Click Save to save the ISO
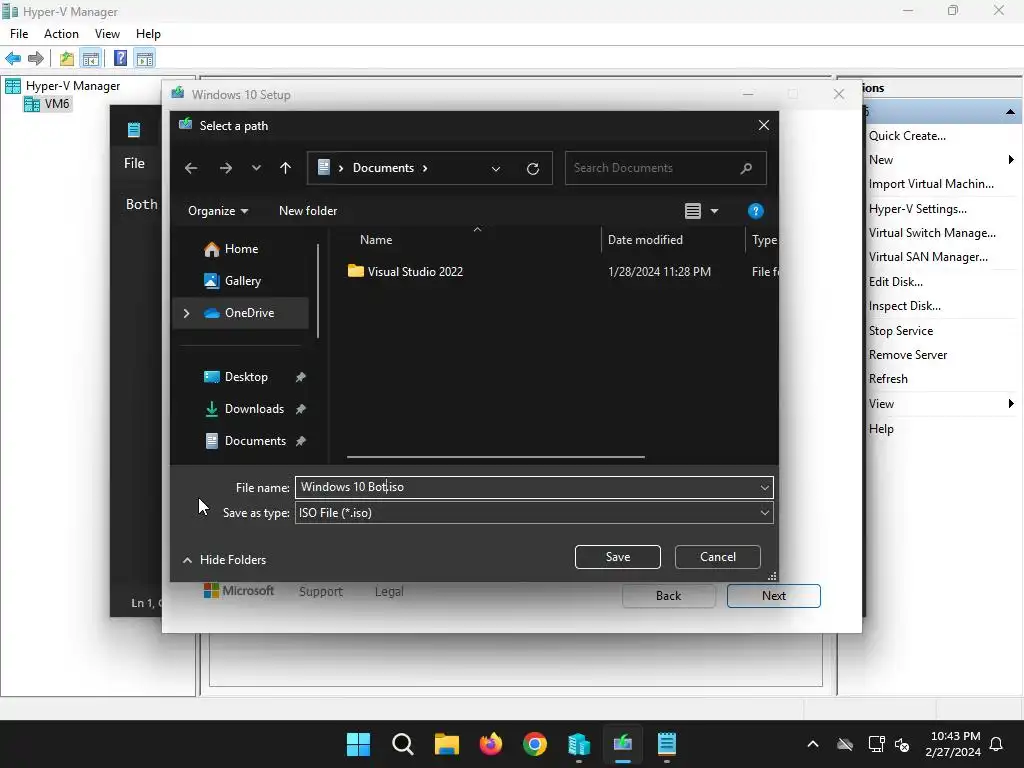The width and height of the screenshot is (1024, 768). 618,557
